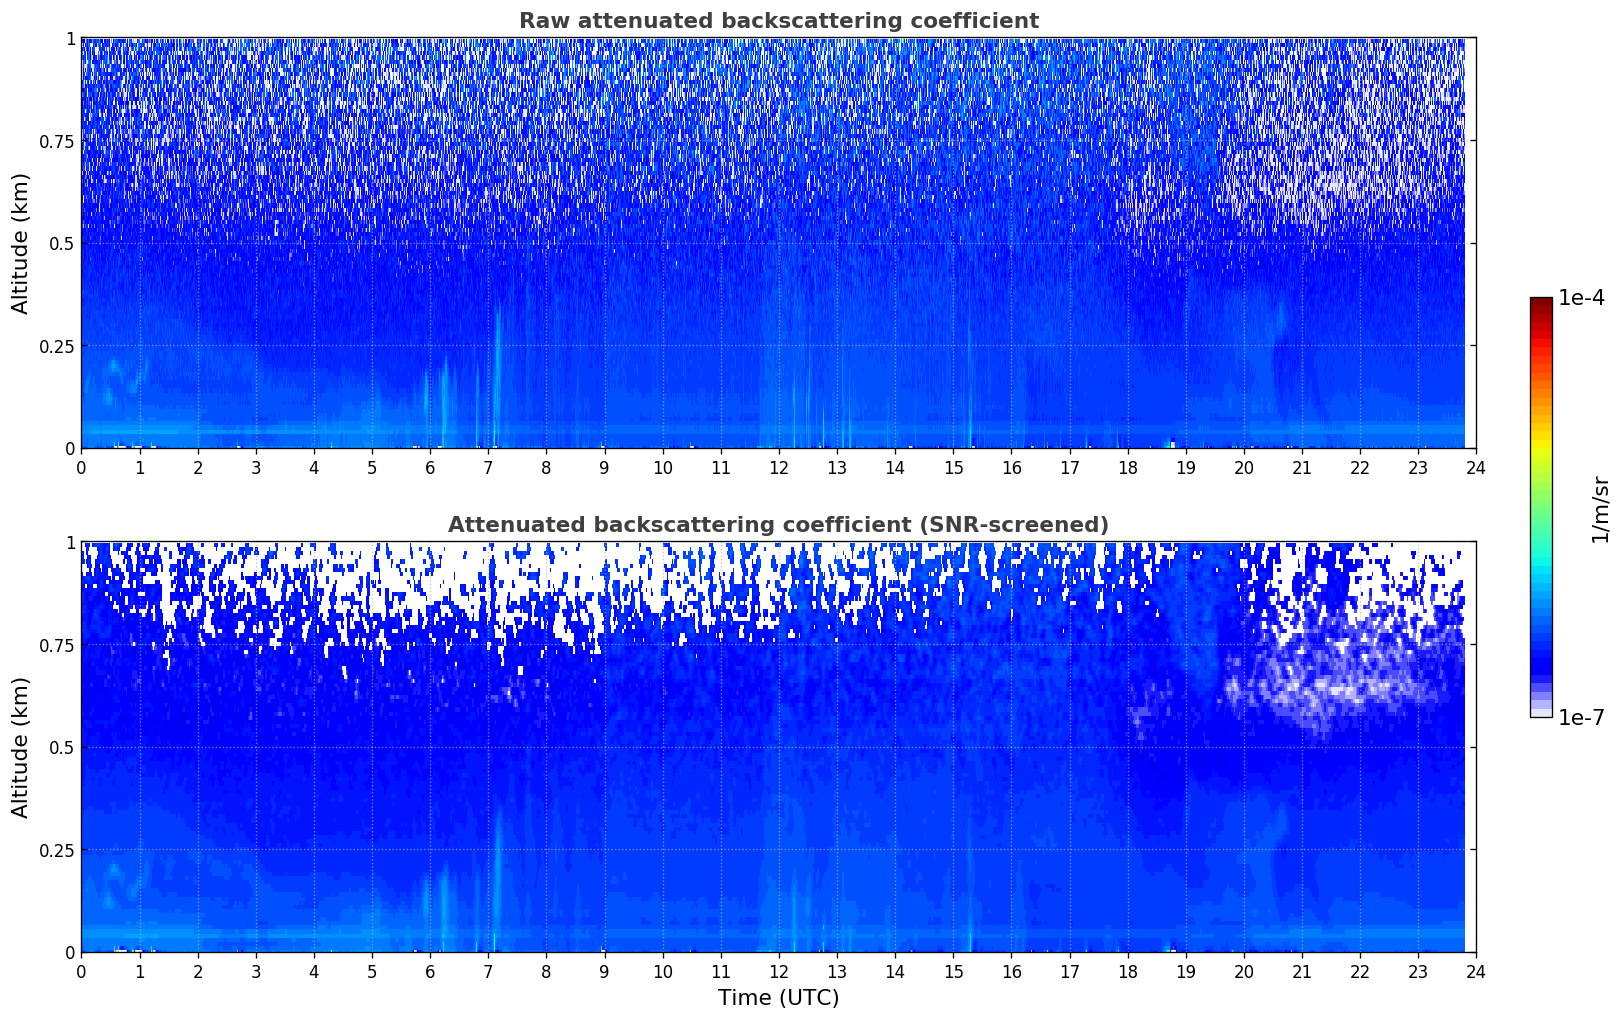The height and width of the screenshot is (1020, 1621).
Task: Click the hour 2 time tick under the SNR-screened plot
Action: click(198, 971)
